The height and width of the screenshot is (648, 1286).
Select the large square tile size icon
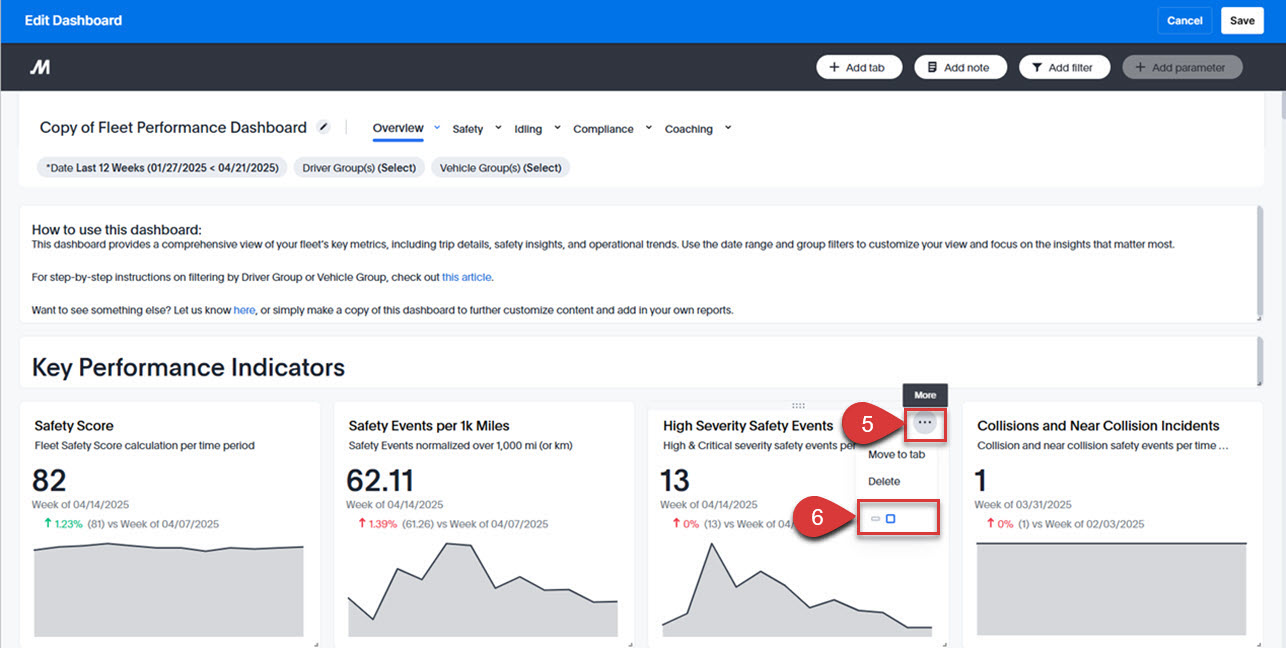pyautogui.click(x=891, y=519)
